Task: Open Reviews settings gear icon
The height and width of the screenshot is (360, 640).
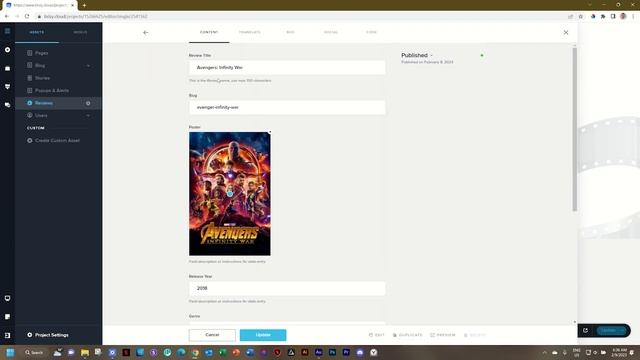Action: [x=88, y=103]
